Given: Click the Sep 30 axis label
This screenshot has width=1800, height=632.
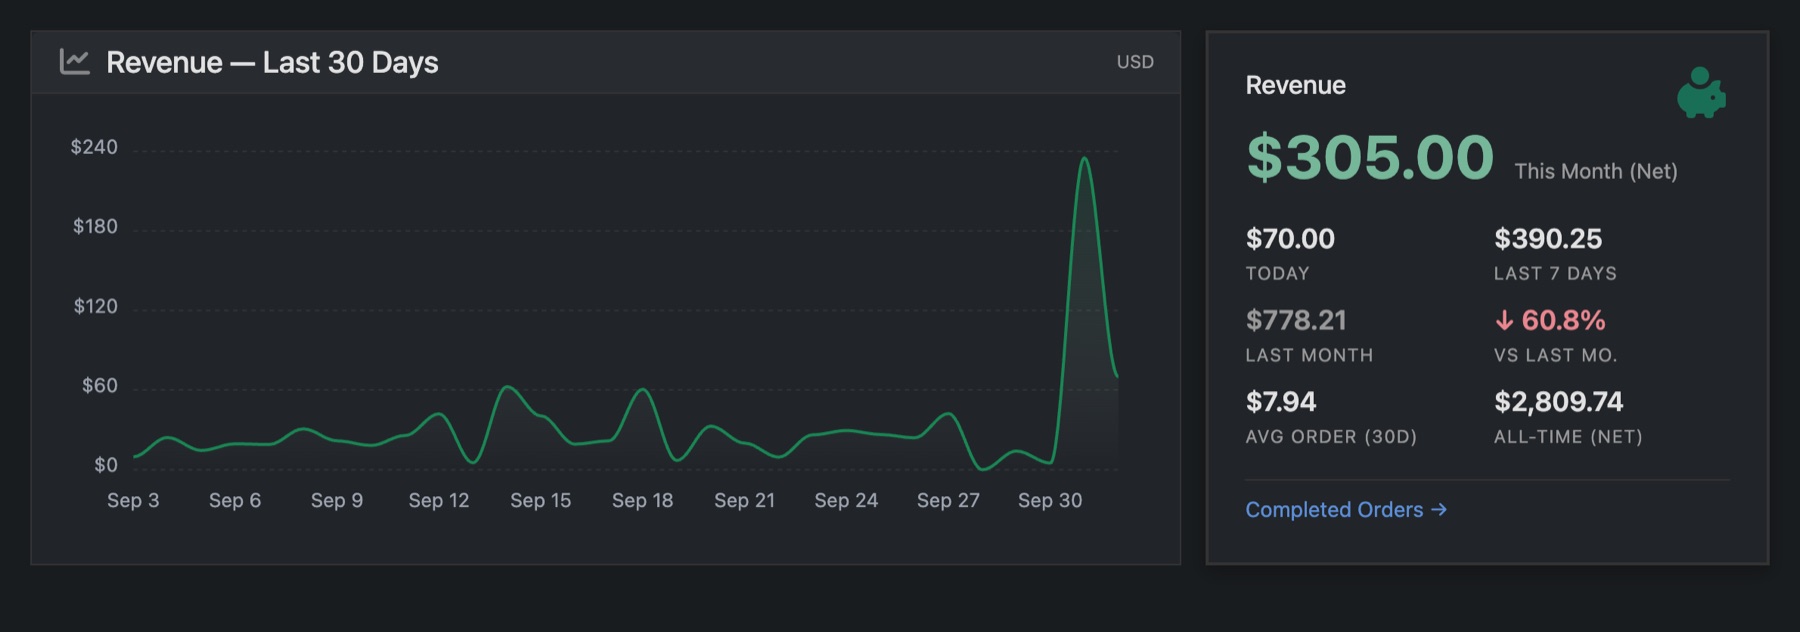Looking at the screenshot, I should coord(1050,500).
